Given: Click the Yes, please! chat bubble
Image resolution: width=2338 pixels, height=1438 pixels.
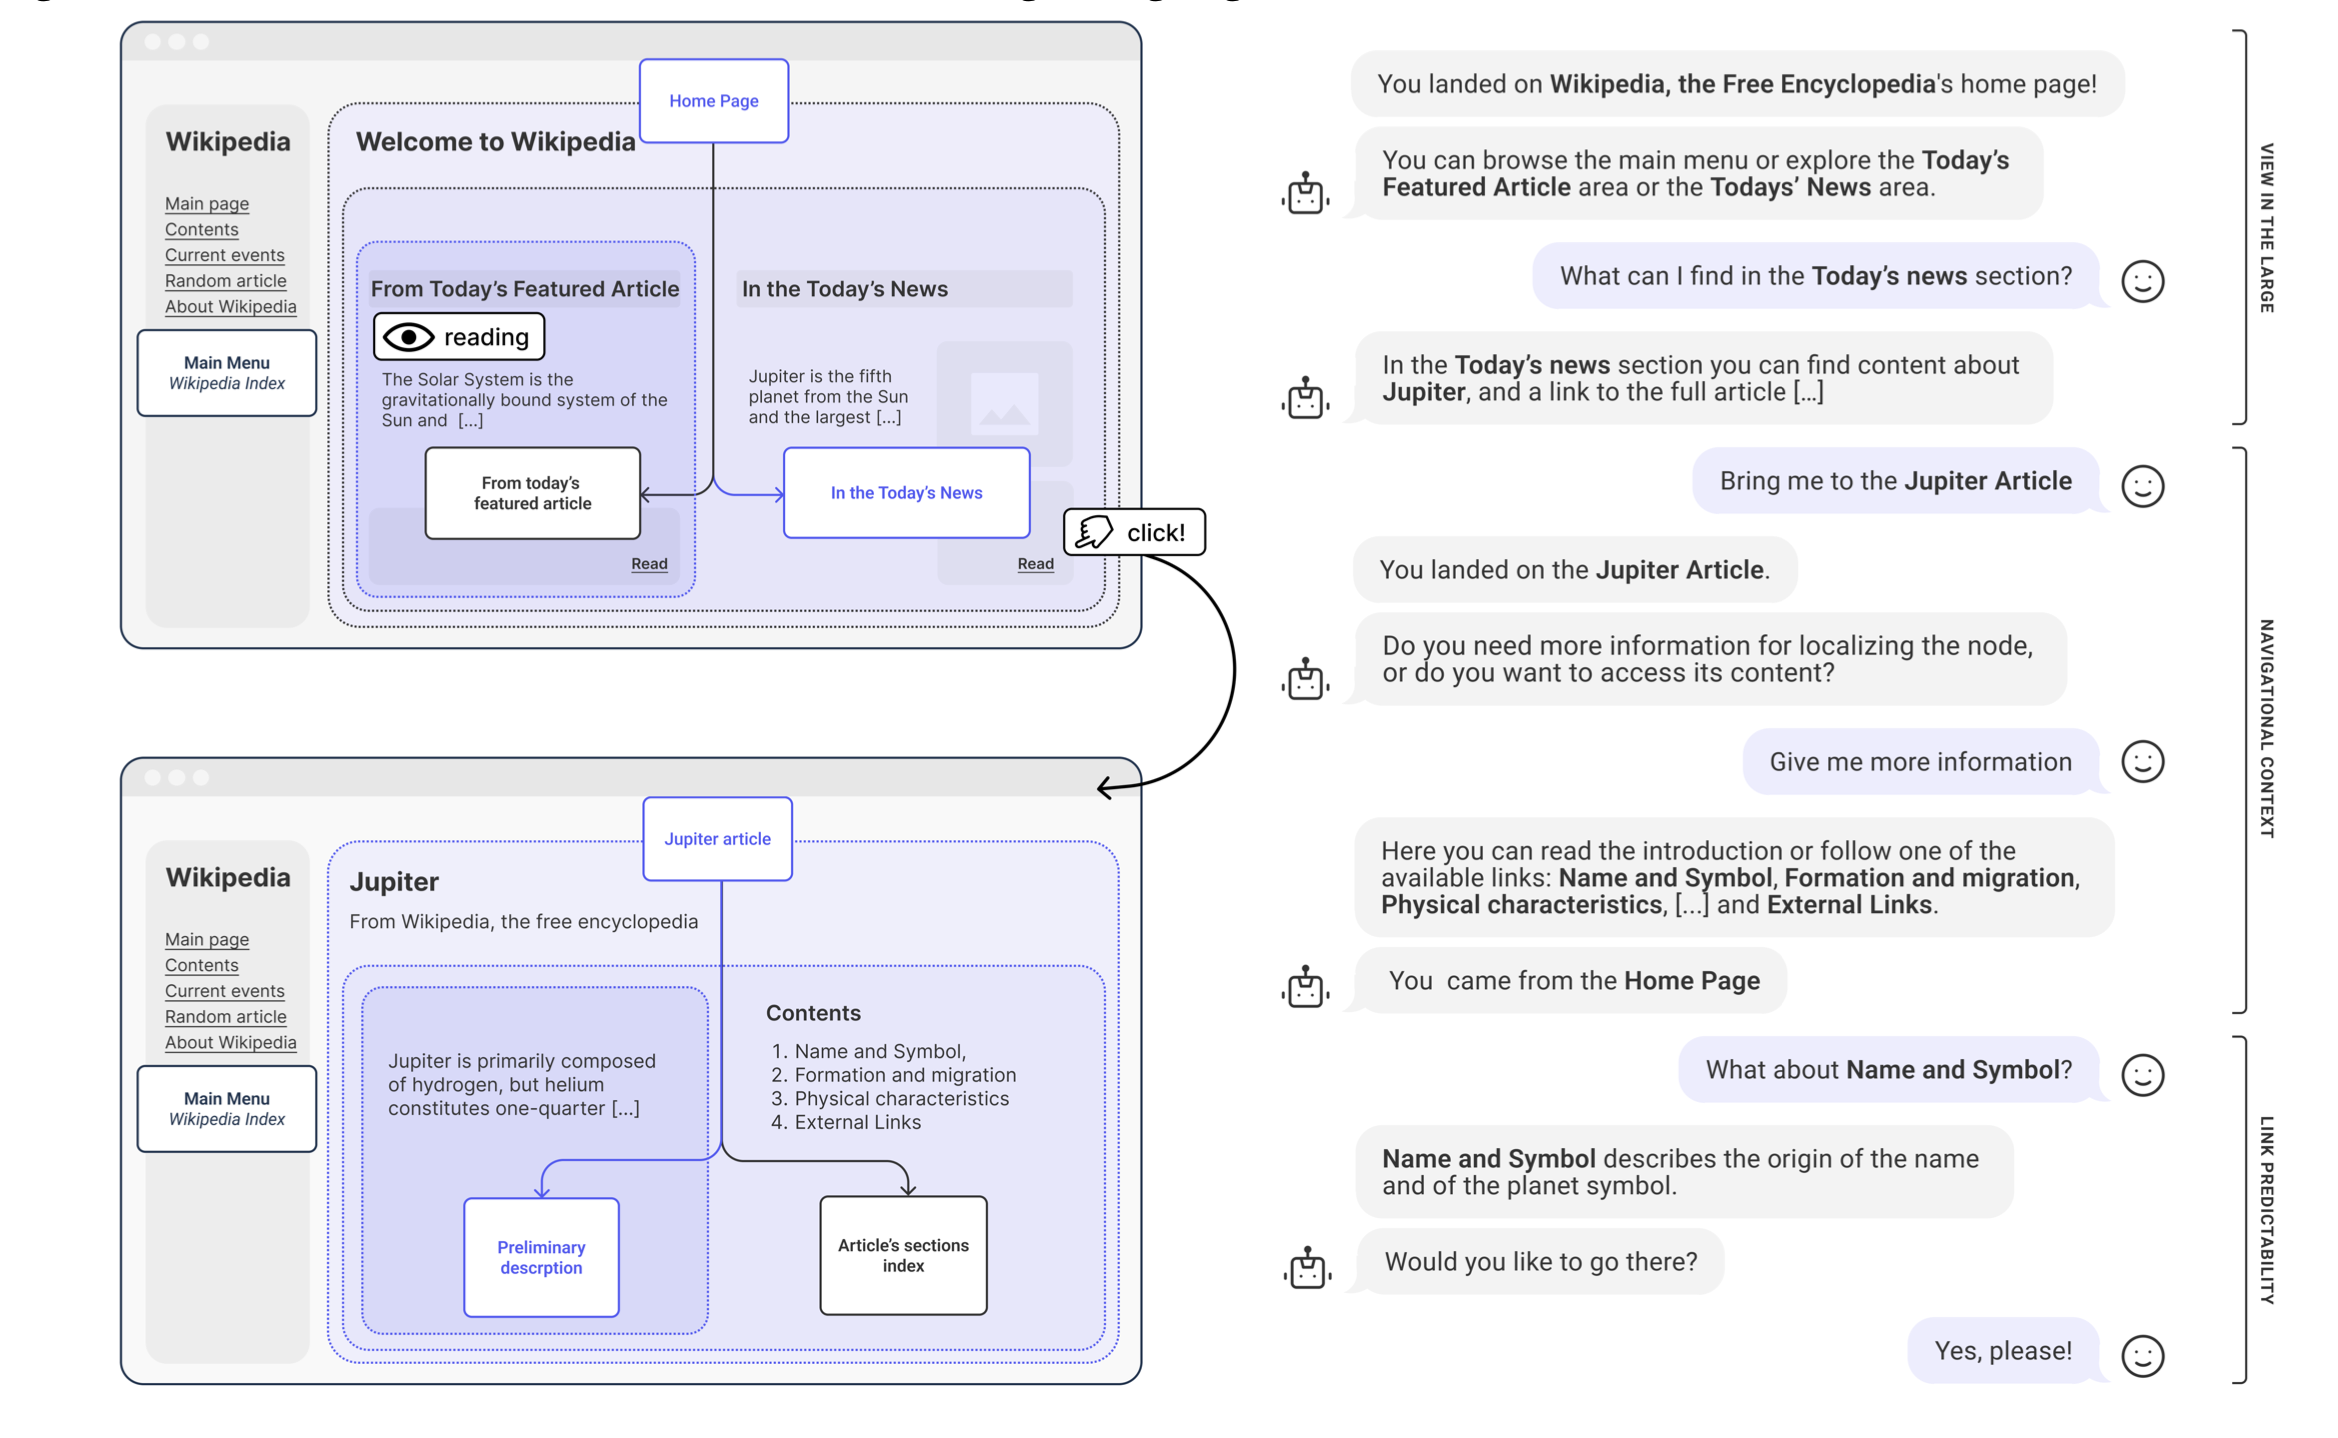Looking at the screenshot, I should pyautogui.click(x=2003, y=1351).
